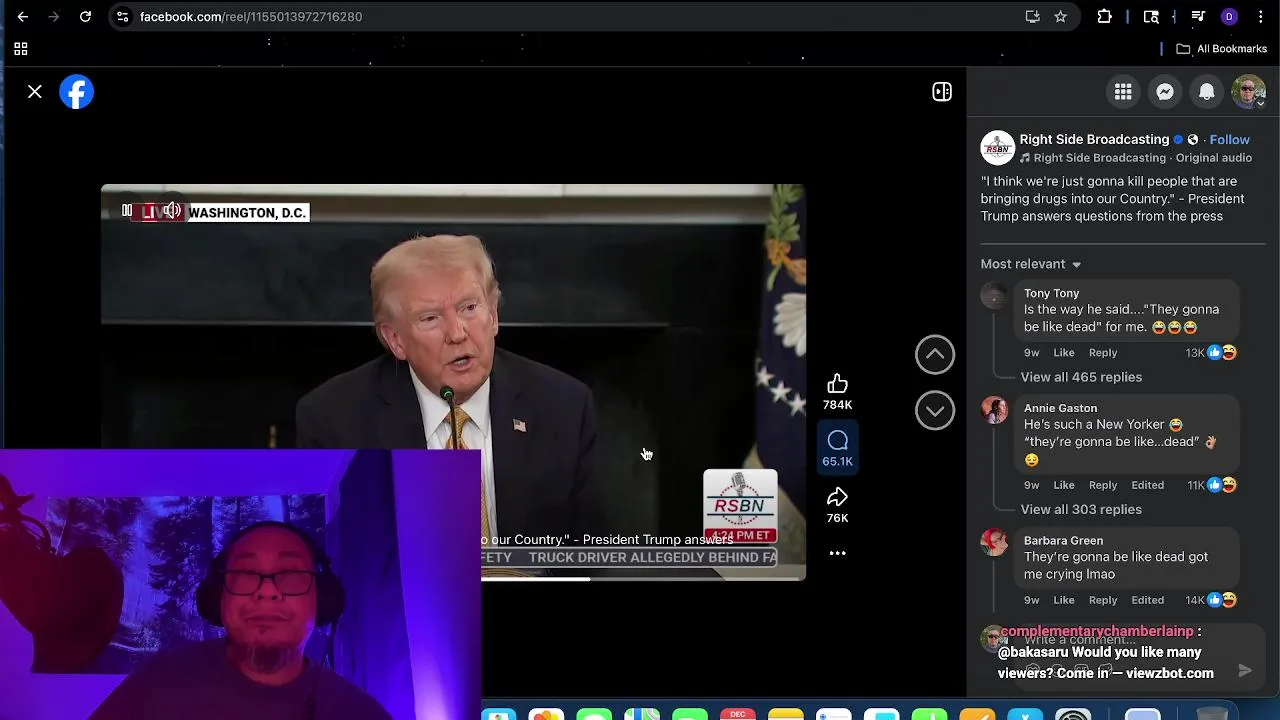This screenshot has width=1280, height=720.
Task: Close the reel viewer with the X
Action: click(35, 92)
